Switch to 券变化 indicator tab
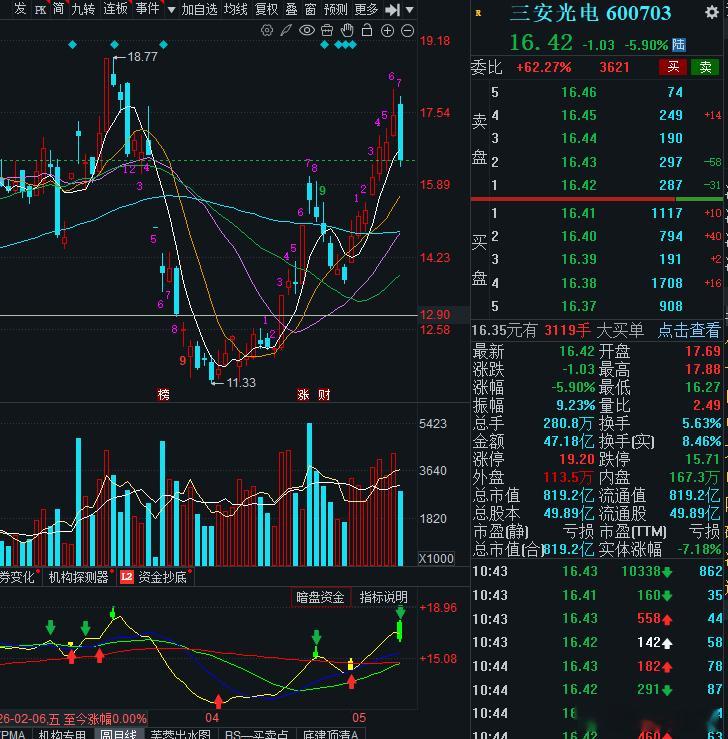Viewport: 728px width, 739px height. 18,577
